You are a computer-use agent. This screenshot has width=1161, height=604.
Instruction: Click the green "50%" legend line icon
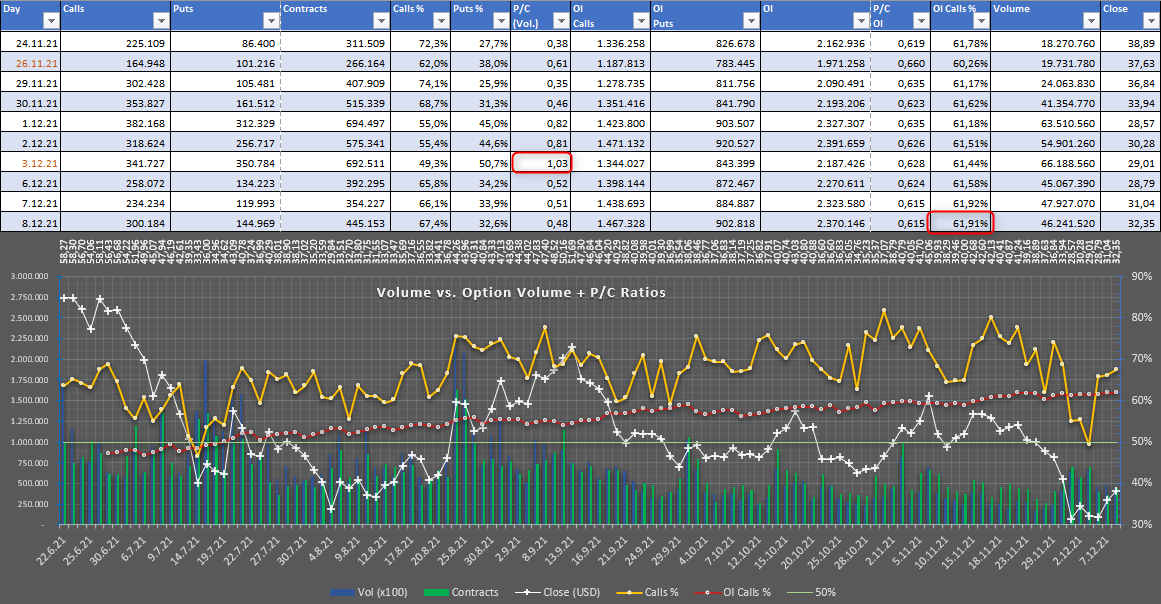(x=799, y=591)
